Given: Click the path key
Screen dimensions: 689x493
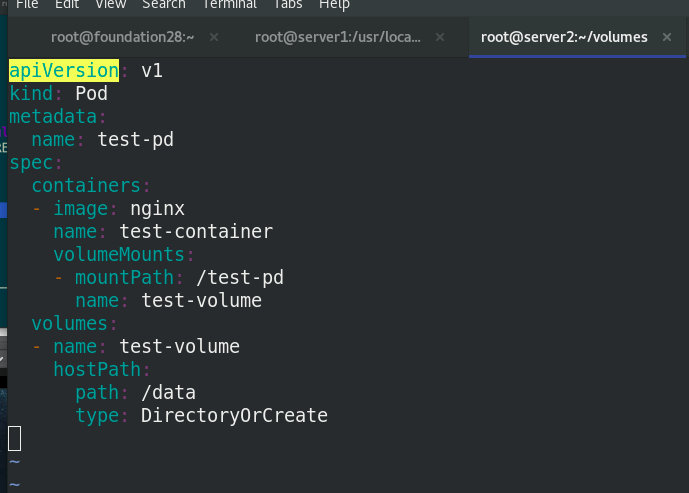Looking at the screenshot, I should tap(97, 393).
